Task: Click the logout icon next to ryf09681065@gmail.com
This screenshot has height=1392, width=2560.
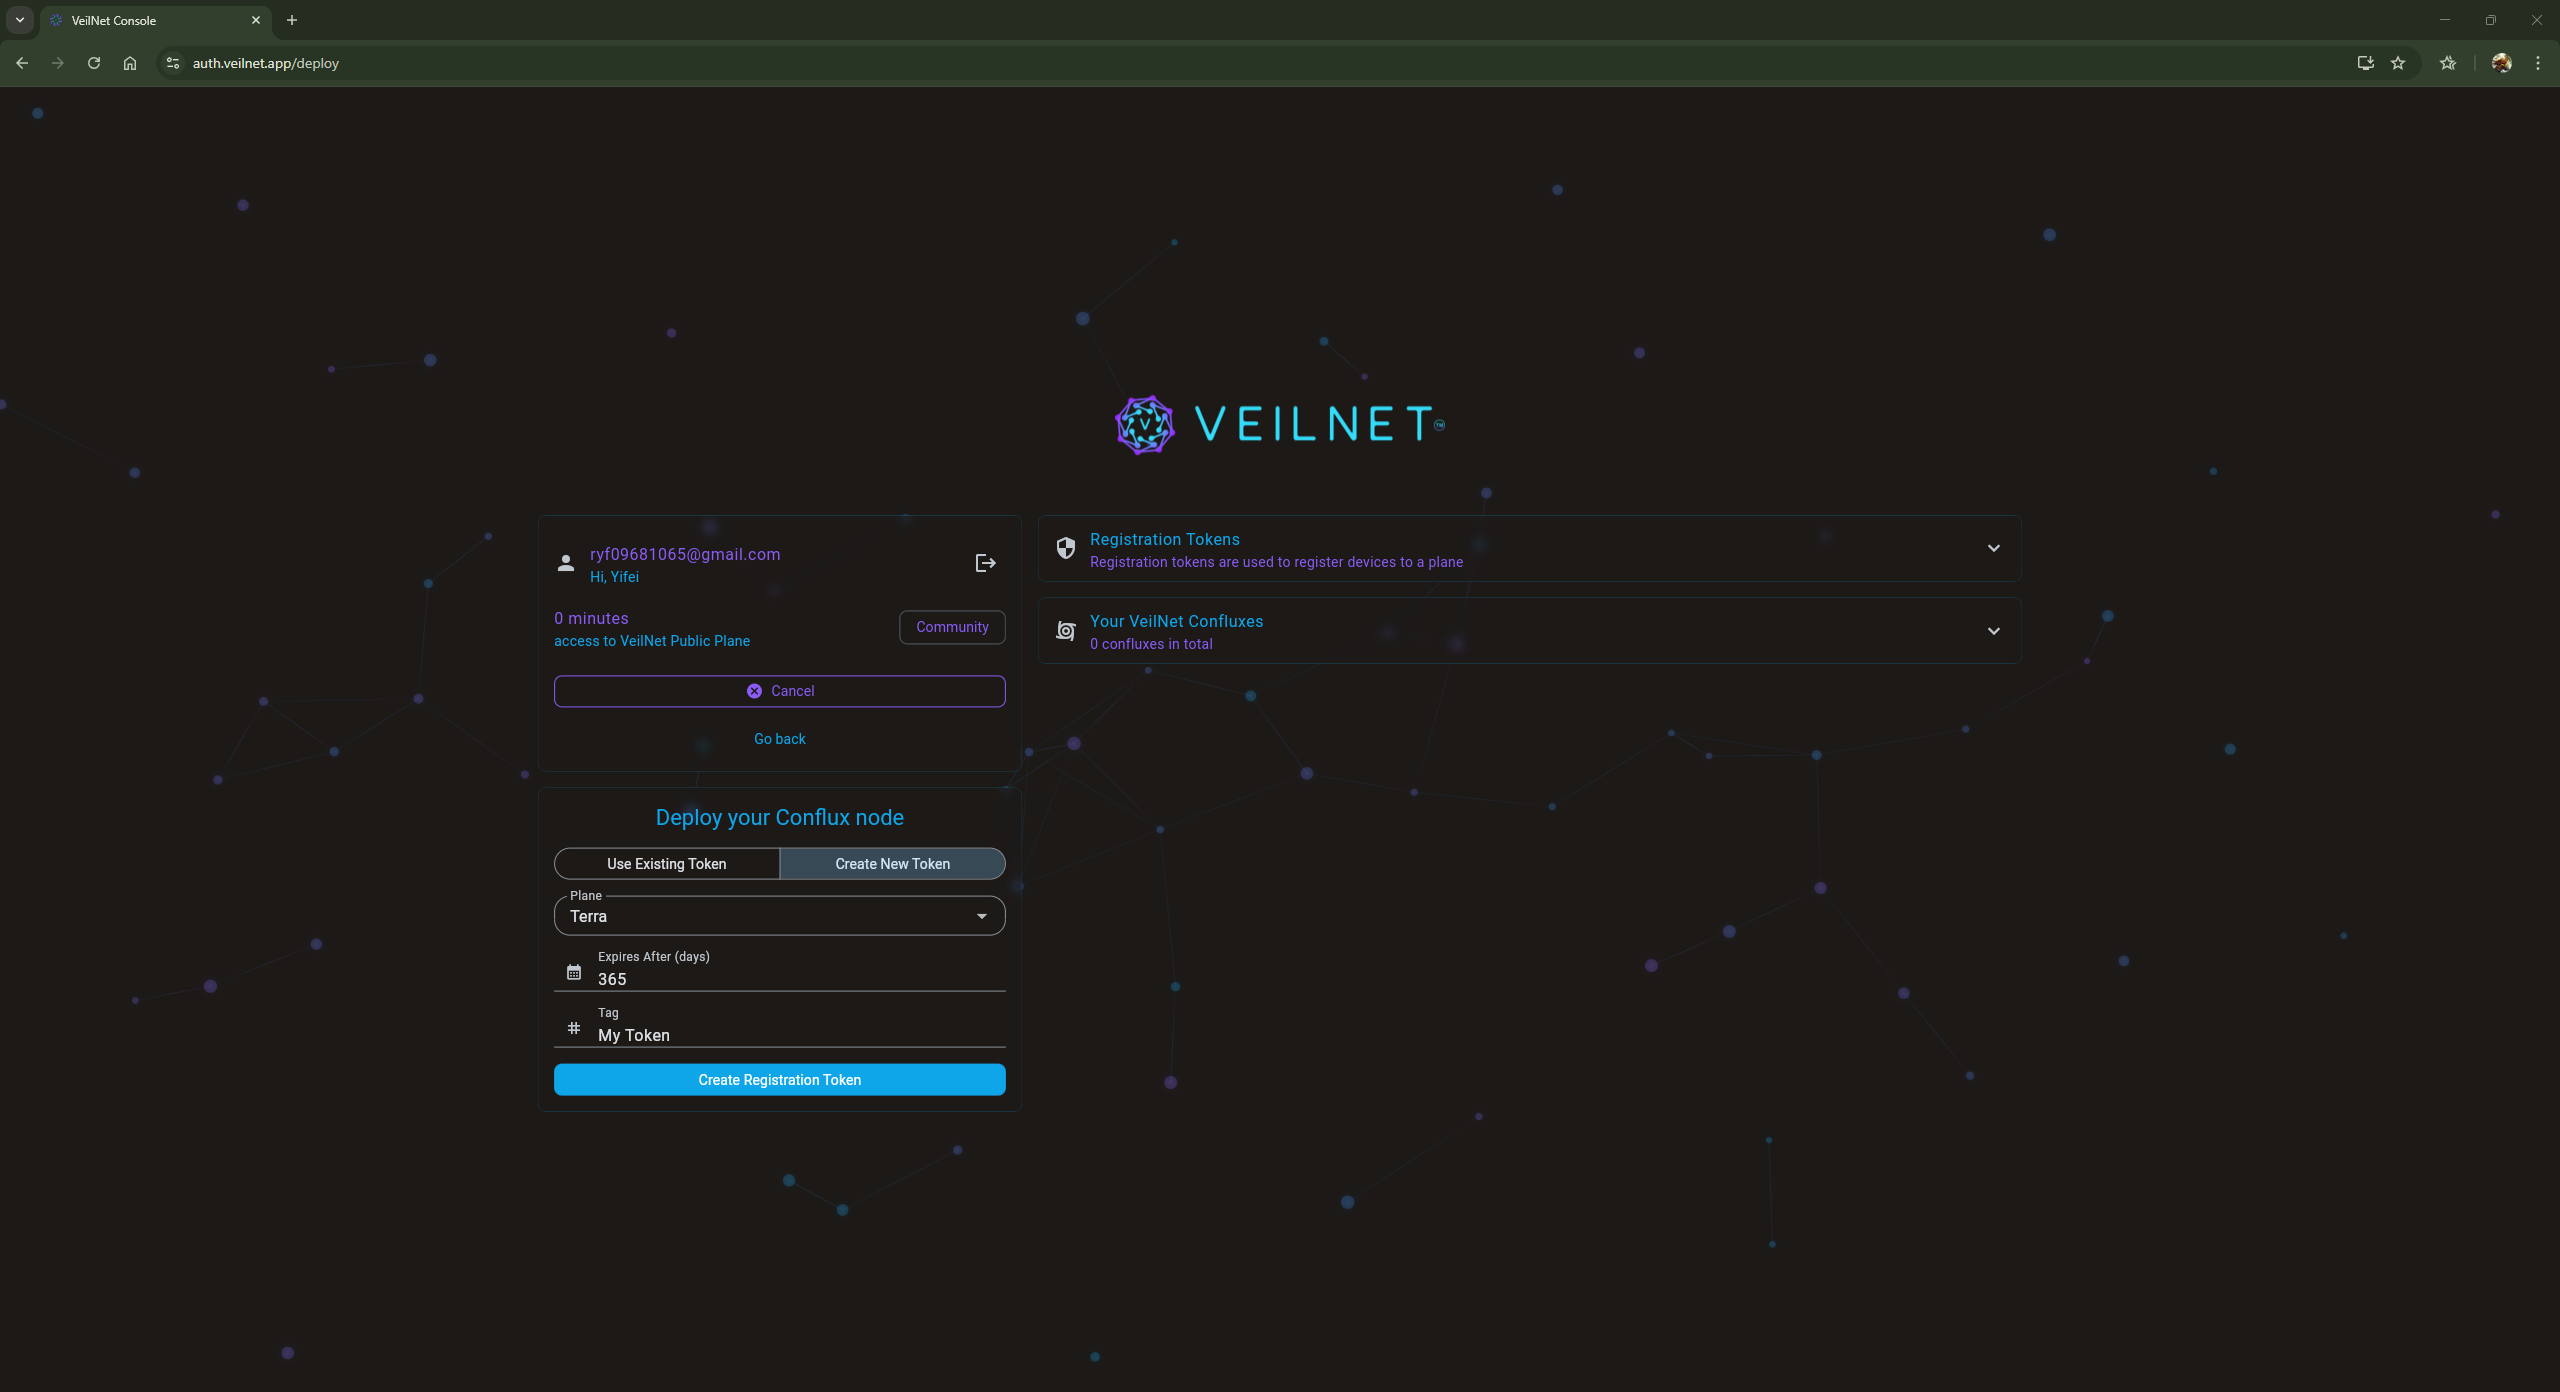Action: coord(984,562)
